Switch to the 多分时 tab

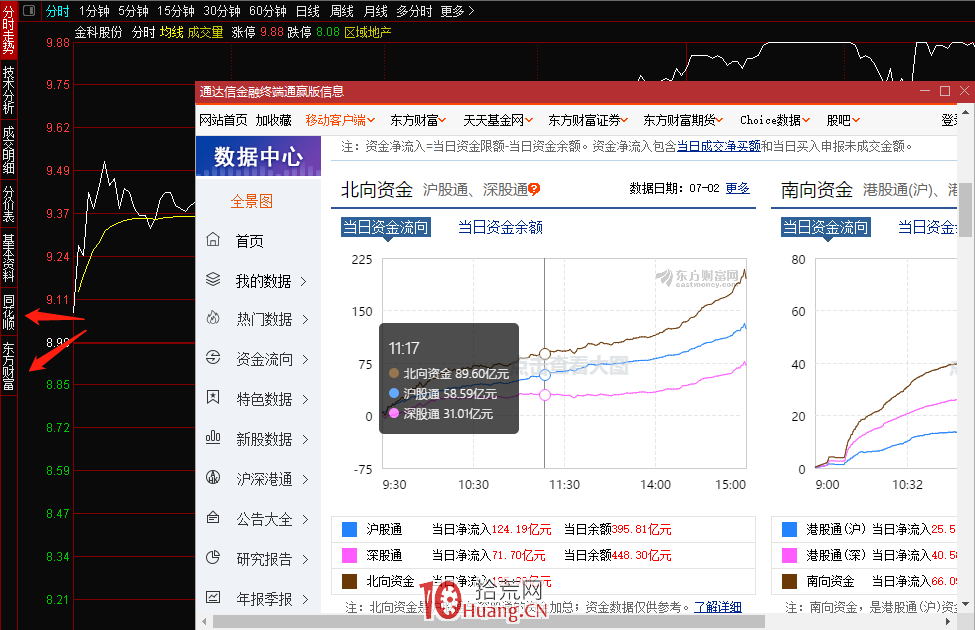pos(414,11)
